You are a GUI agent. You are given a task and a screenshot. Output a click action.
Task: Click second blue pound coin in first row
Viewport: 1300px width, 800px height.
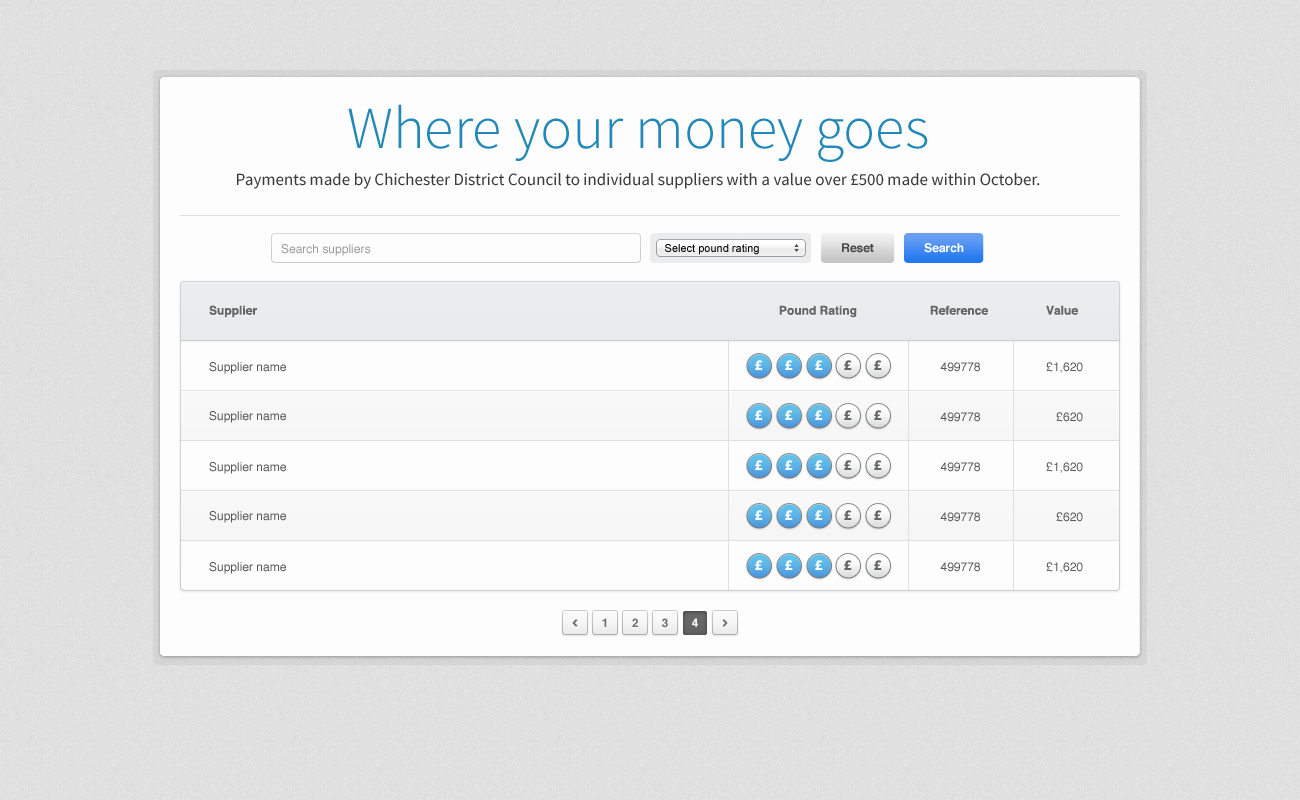tap(789, 366)
